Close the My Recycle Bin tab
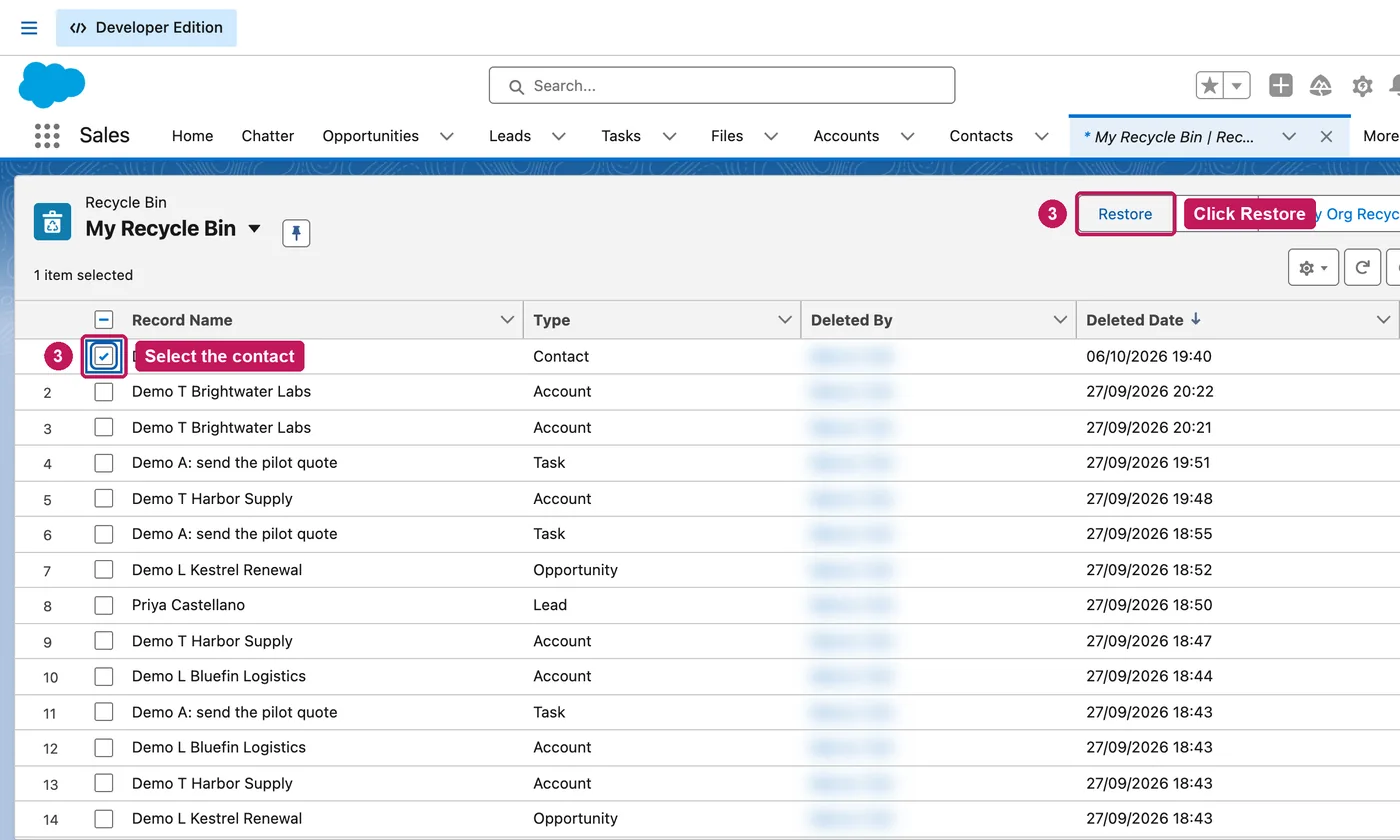1400x840 pixels. pos(1326,137)
